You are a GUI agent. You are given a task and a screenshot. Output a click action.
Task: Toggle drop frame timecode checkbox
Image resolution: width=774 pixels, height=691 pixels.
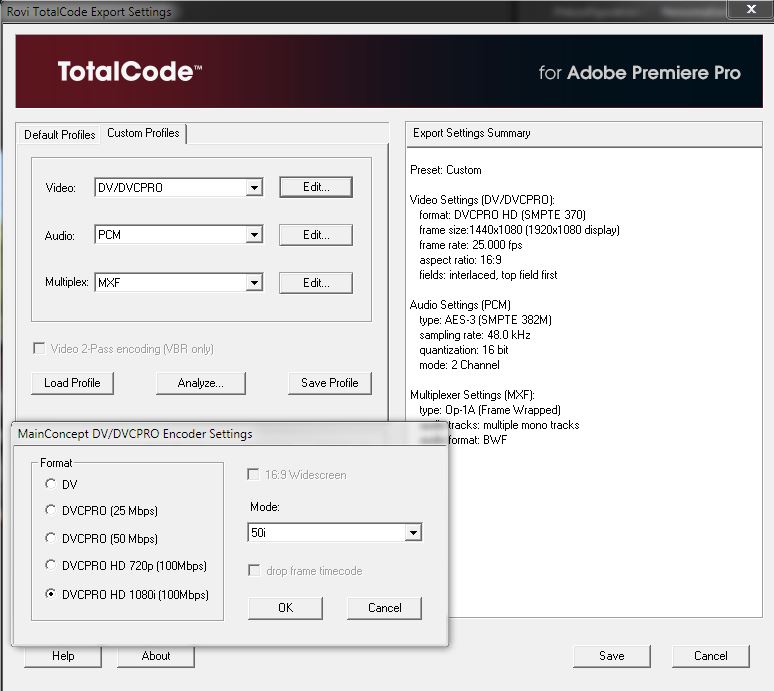254,571
